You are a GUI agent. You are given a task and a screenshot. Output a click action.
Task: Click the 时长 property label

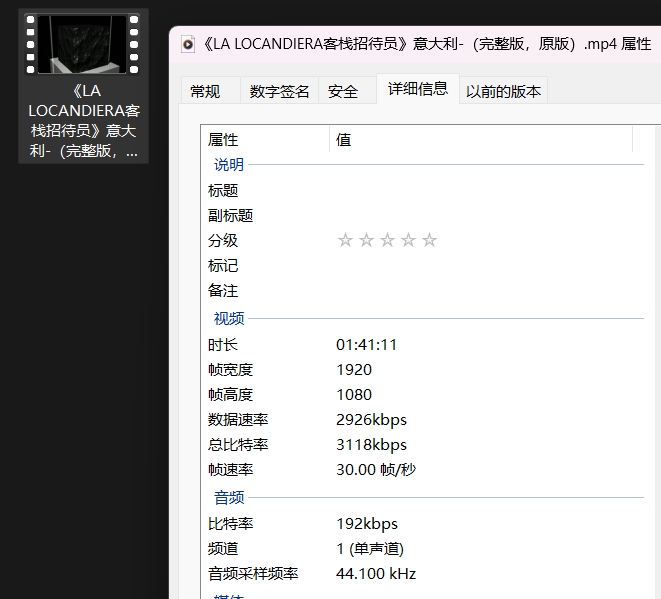(223, 345)
